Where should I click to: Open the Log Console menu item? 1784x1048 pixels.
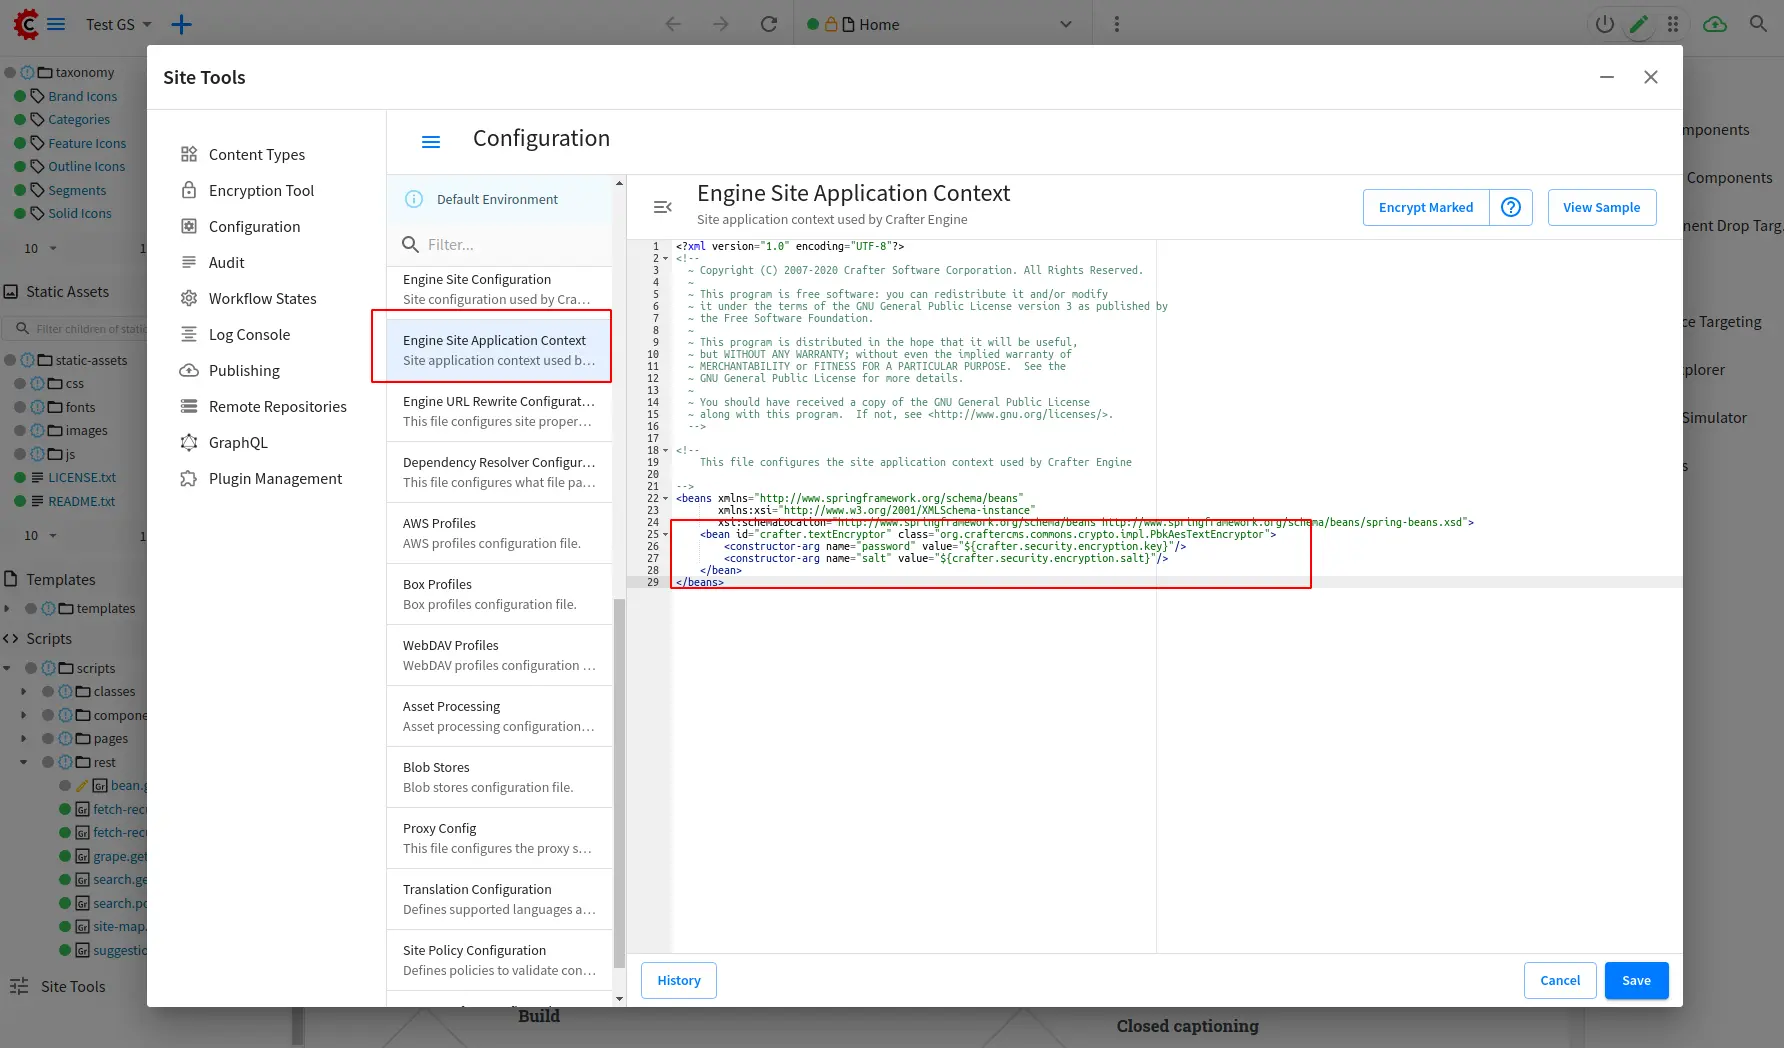pyautogui.click(x=249, y=334)
